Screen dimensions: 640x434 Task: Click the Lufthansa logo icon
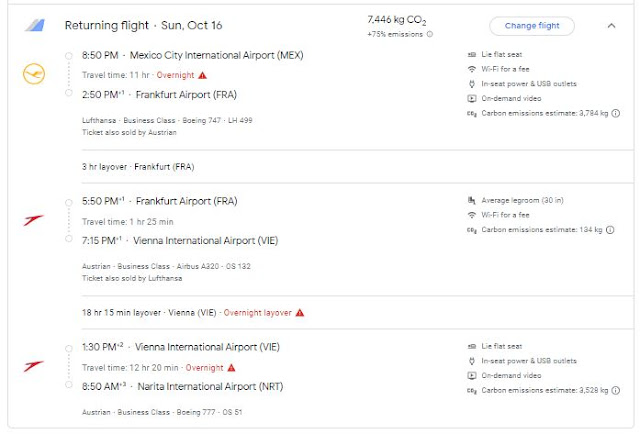(34, 74)
